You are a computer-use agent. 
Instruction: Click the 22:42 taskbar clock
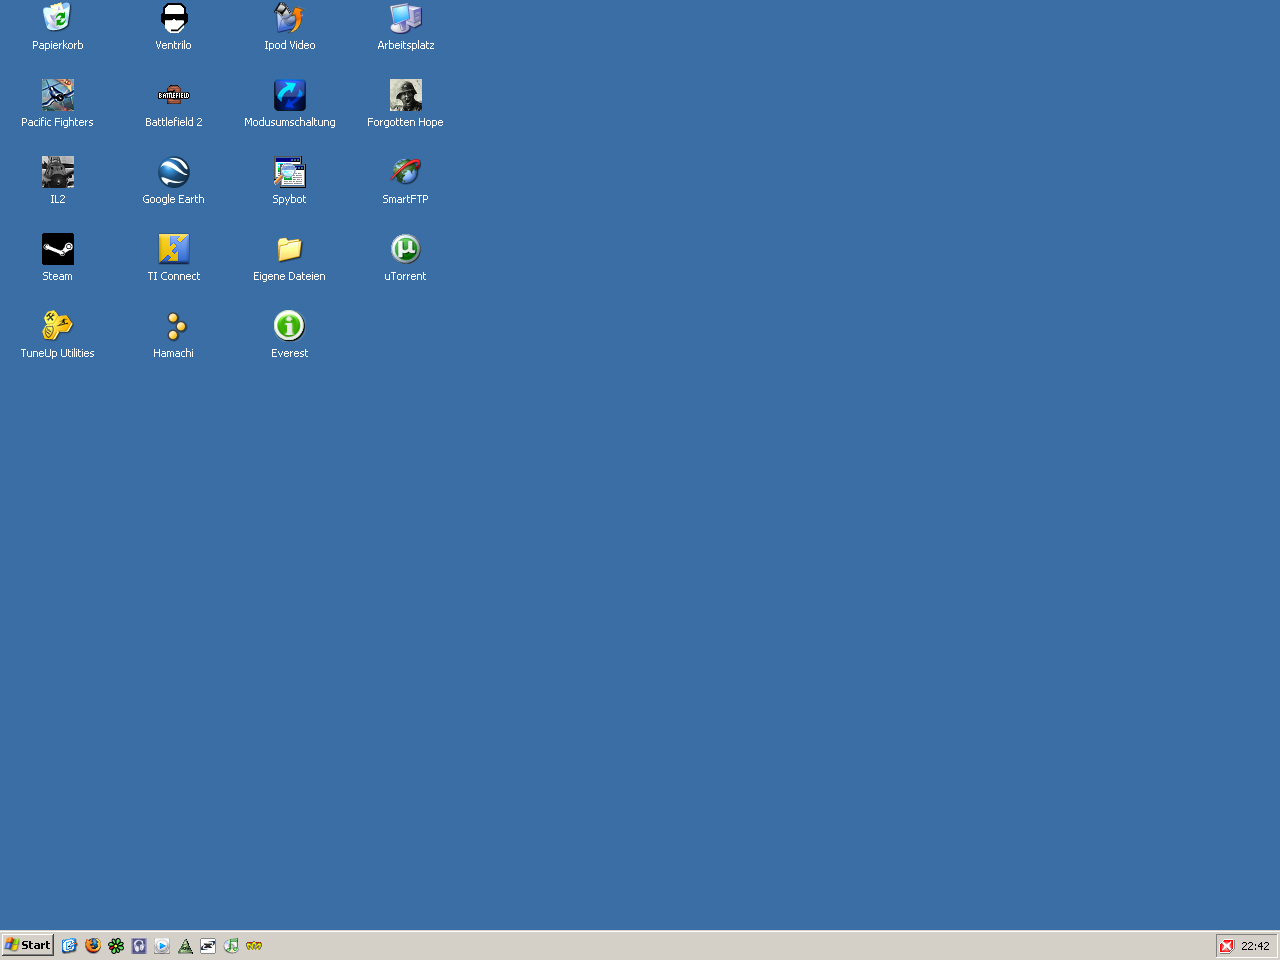1255,946
